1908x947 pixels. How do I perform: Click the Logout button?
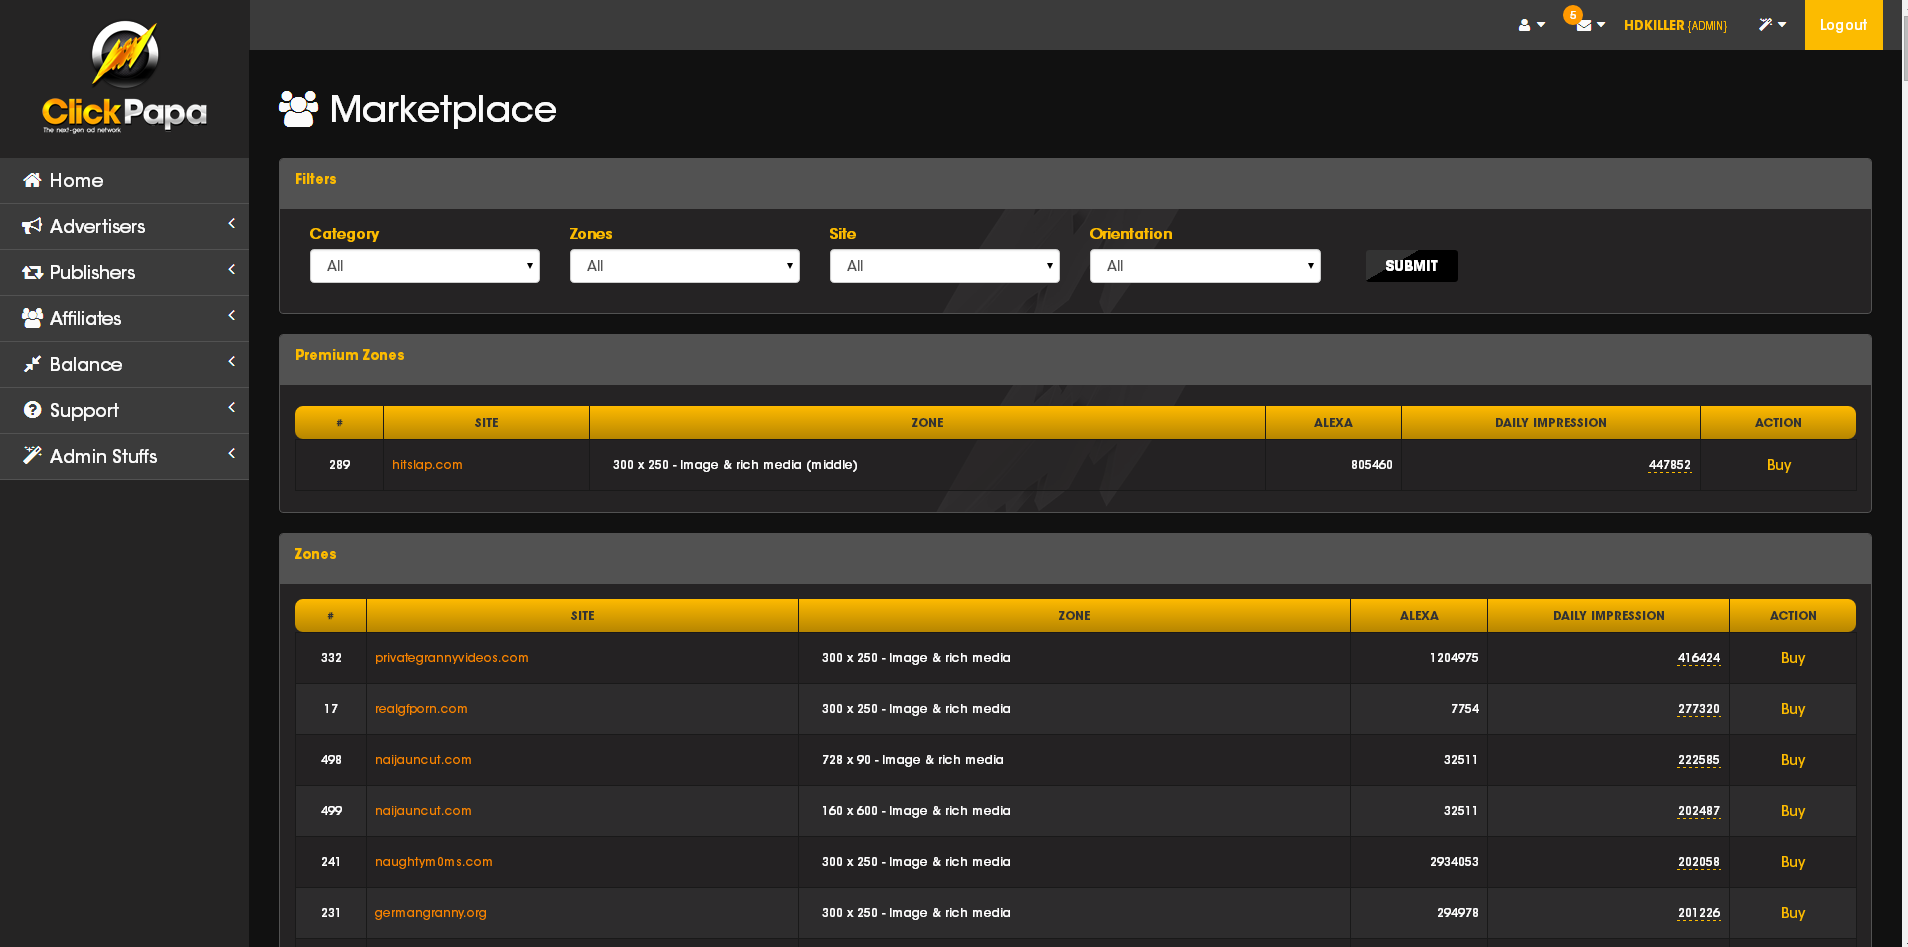1843,25
